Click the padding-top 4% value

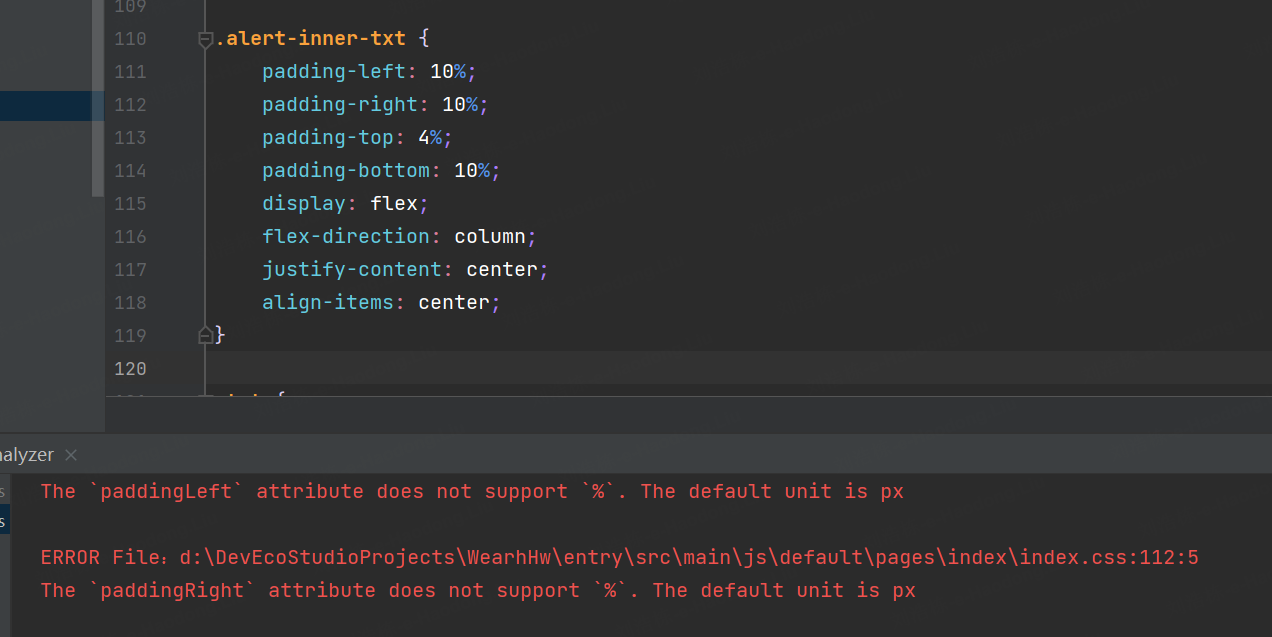pos(435,138)
